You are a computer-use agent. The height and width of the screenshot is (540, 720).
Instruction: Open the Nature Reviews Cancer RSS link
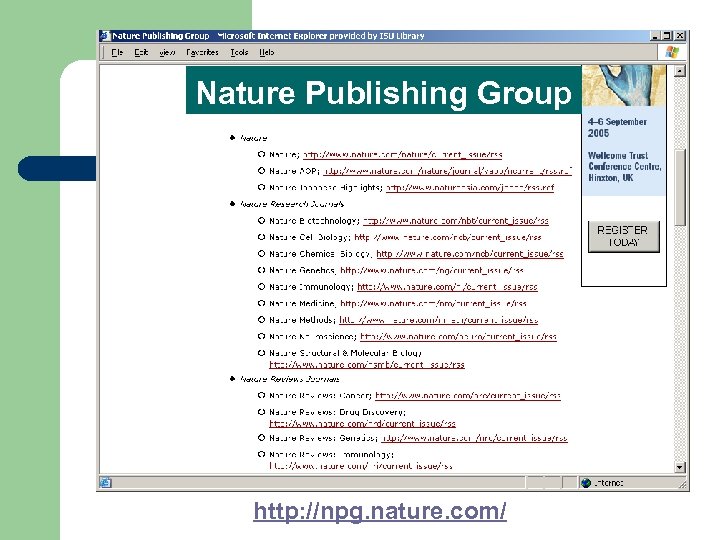(468, 395)
